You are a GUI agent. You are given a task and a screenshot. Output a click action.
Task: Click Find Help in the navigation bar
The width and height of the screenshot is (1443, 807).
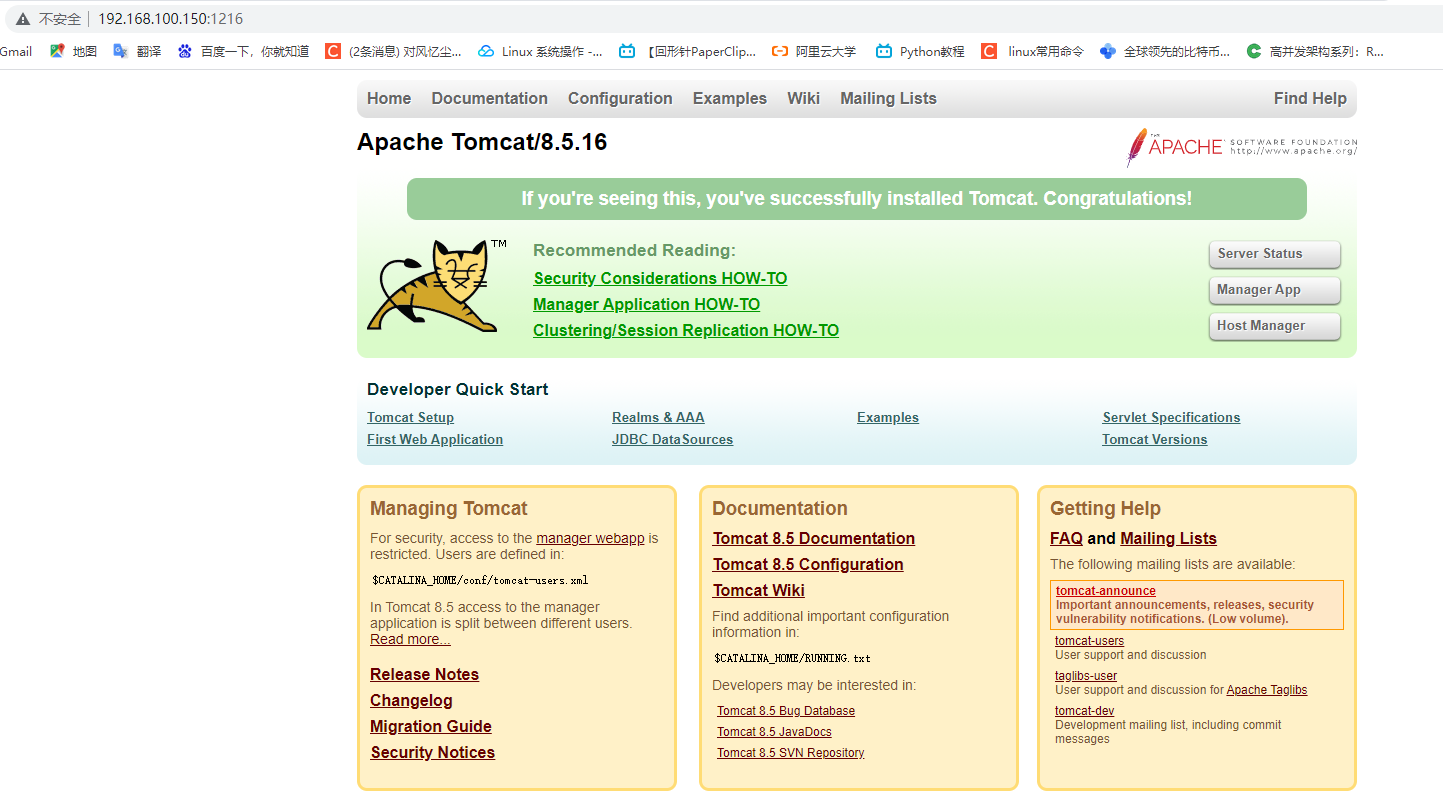pyautogui.click(x=1310, y=98)
